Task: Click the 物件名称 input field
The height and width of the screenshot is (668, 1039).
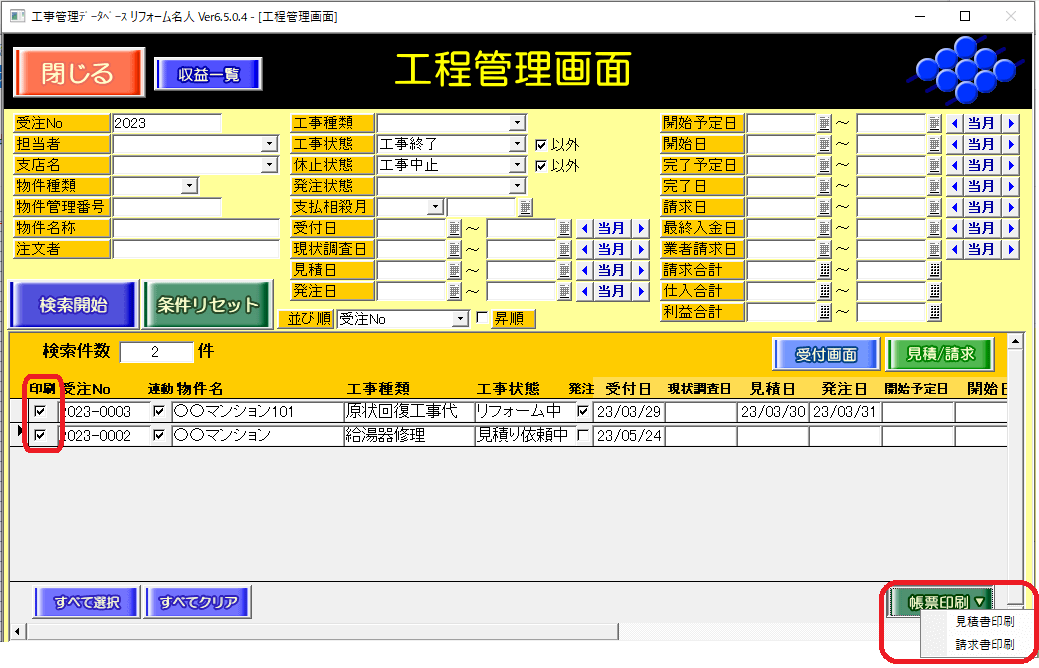Action: click(x=196, y=228)
